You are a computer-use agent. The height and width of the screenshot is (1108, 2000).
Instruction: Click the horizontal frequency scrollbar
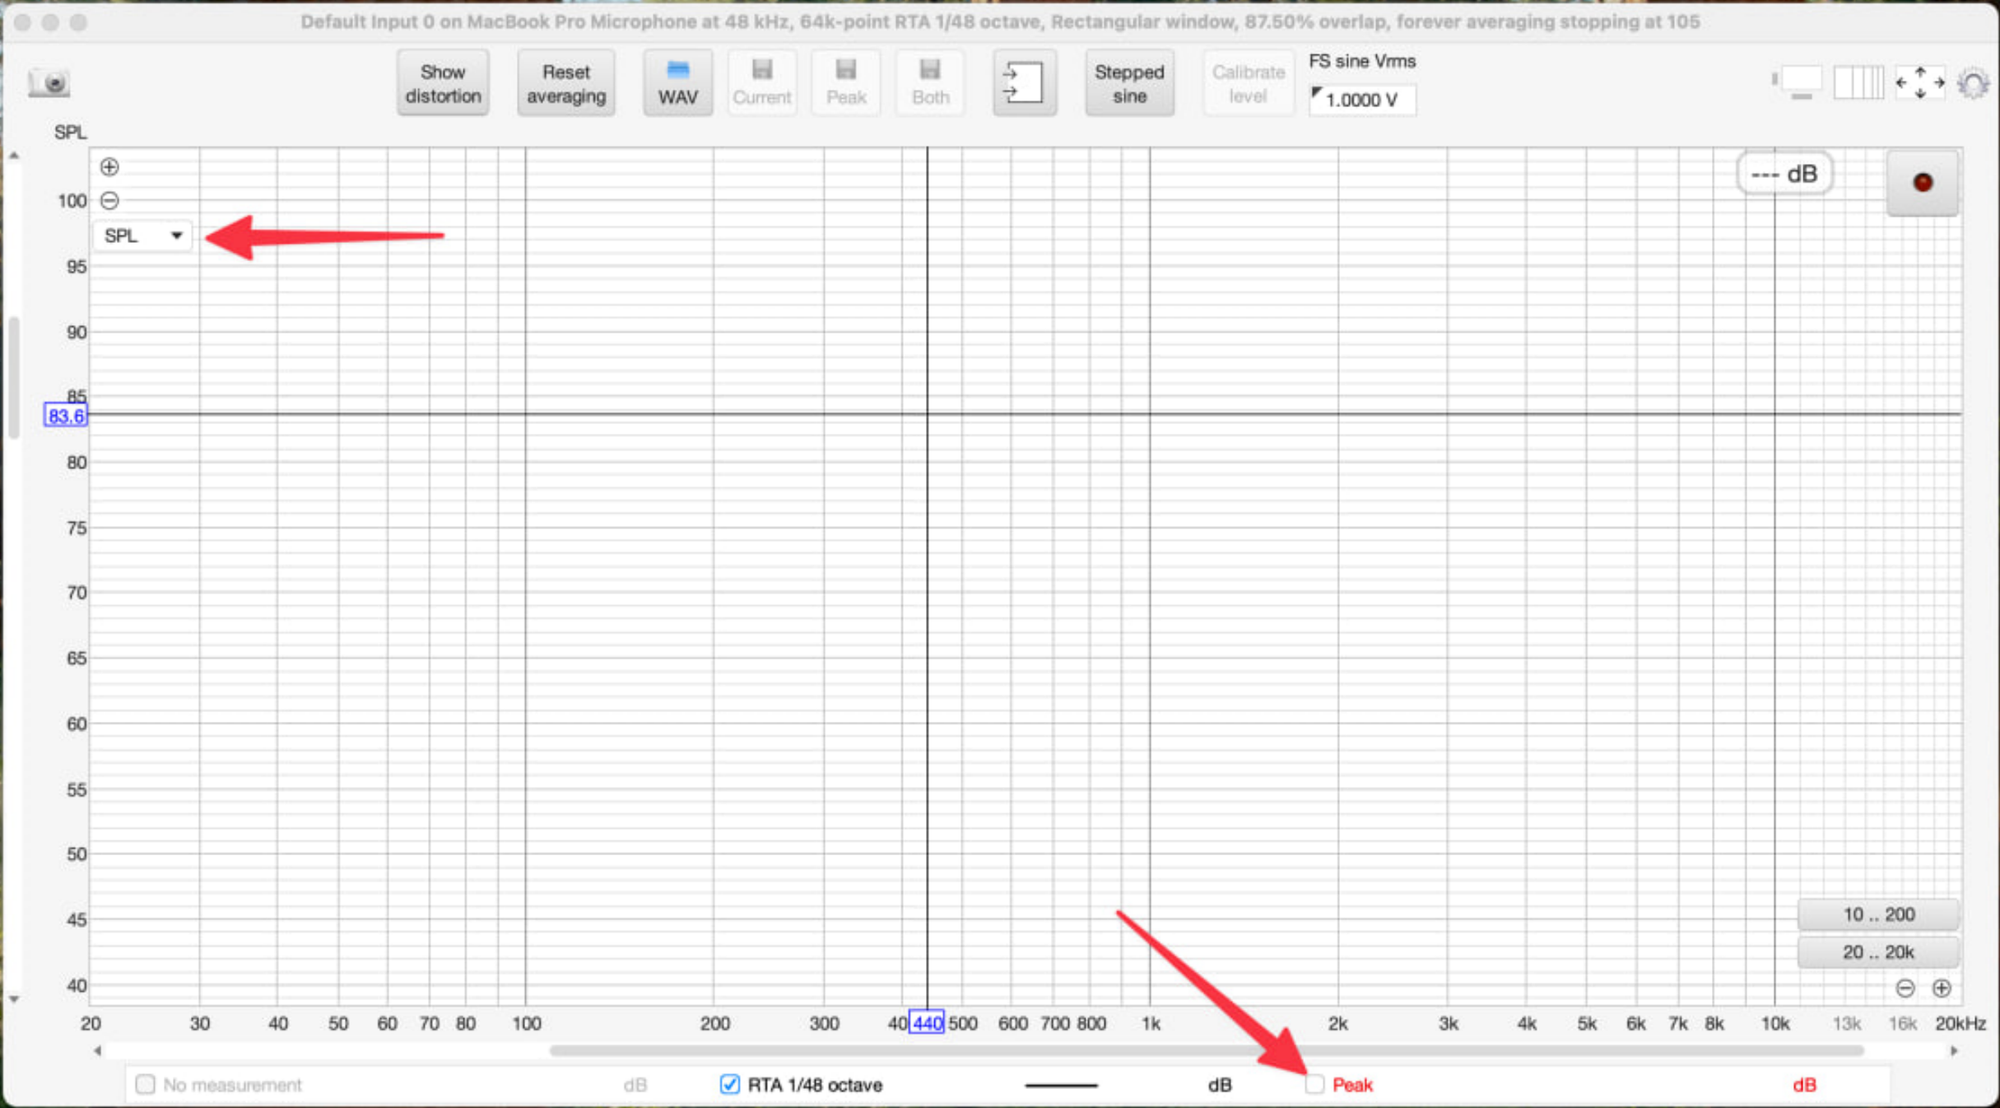(1205, 1051)
